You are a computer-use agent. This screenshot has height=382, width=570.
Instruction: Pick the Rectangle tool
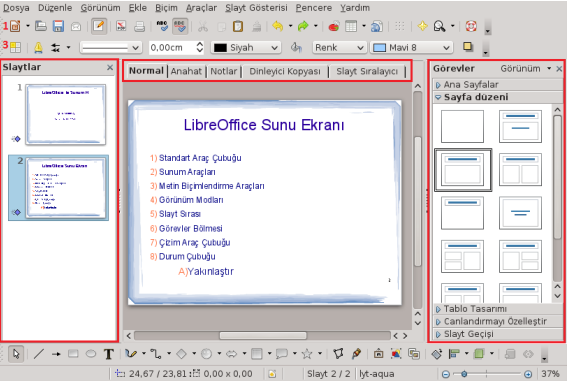point(73,354)
